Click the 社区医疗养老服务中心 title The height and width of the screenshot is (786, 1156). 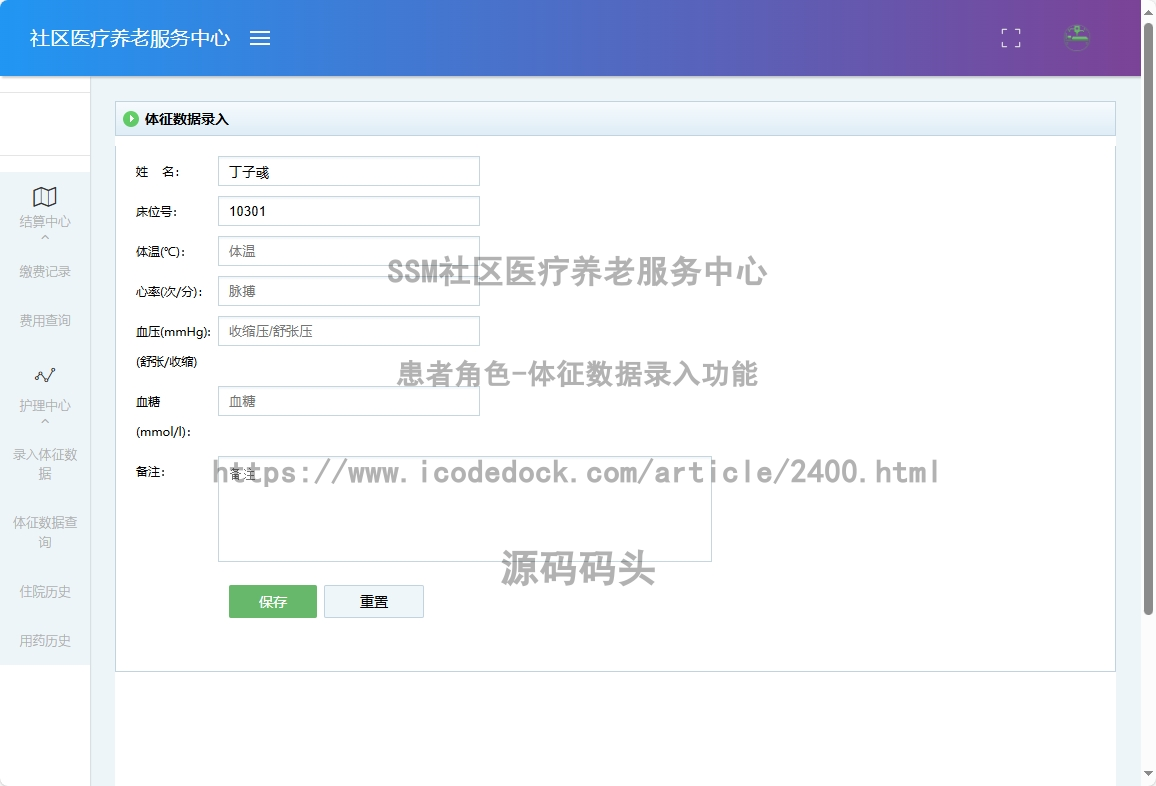[130, 38]
